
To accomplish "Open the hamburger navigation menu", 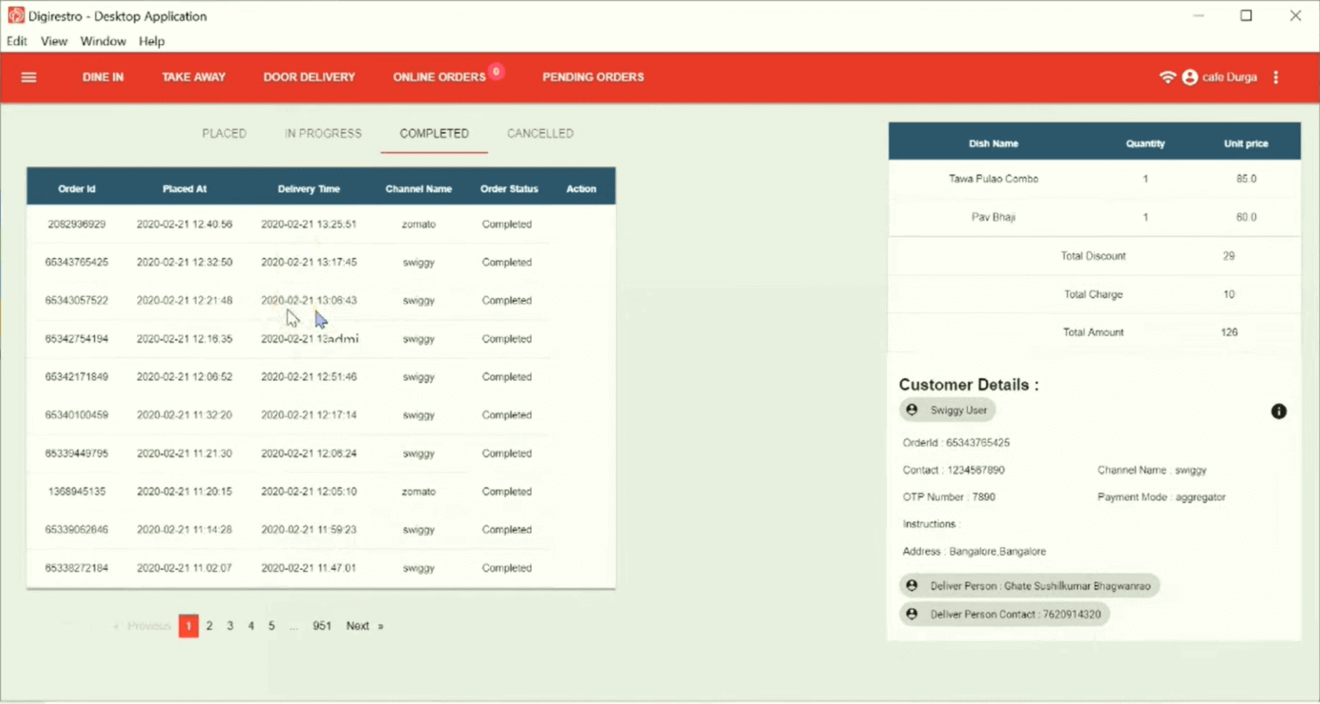I will pos(28,76).
